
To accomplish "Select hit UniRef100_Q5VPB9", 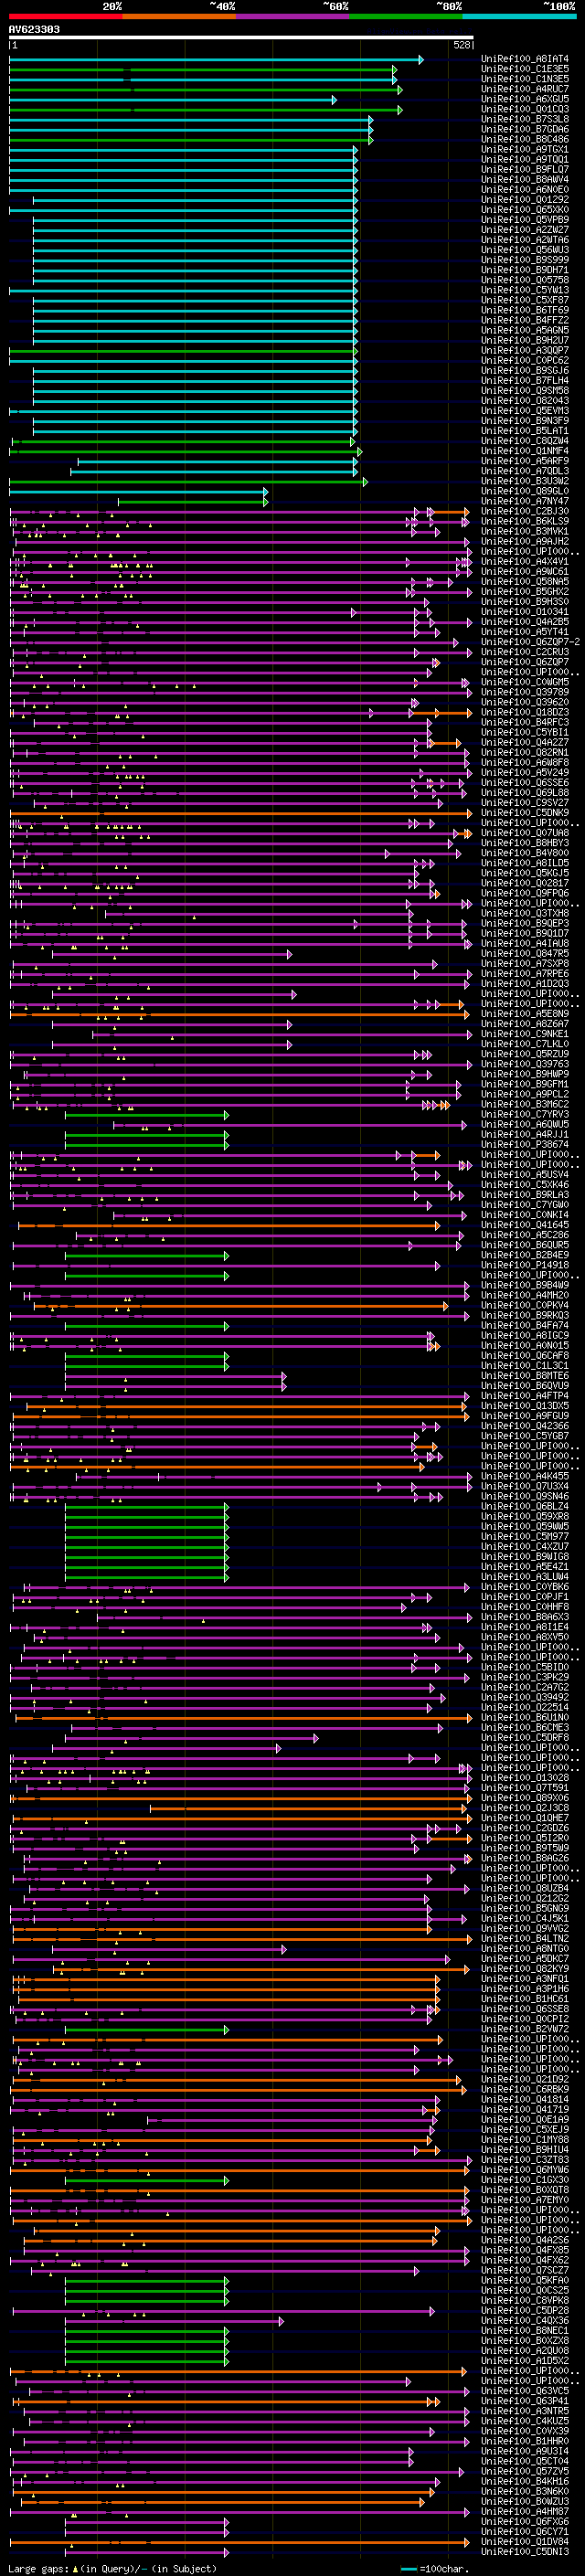I will coord(524,220).
